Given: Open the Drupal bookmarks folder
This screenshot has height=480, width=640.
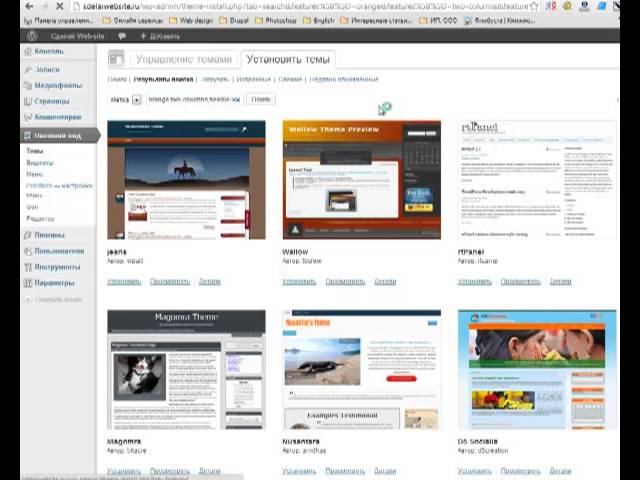Looking at the screenshot, I should pos(234,20).
